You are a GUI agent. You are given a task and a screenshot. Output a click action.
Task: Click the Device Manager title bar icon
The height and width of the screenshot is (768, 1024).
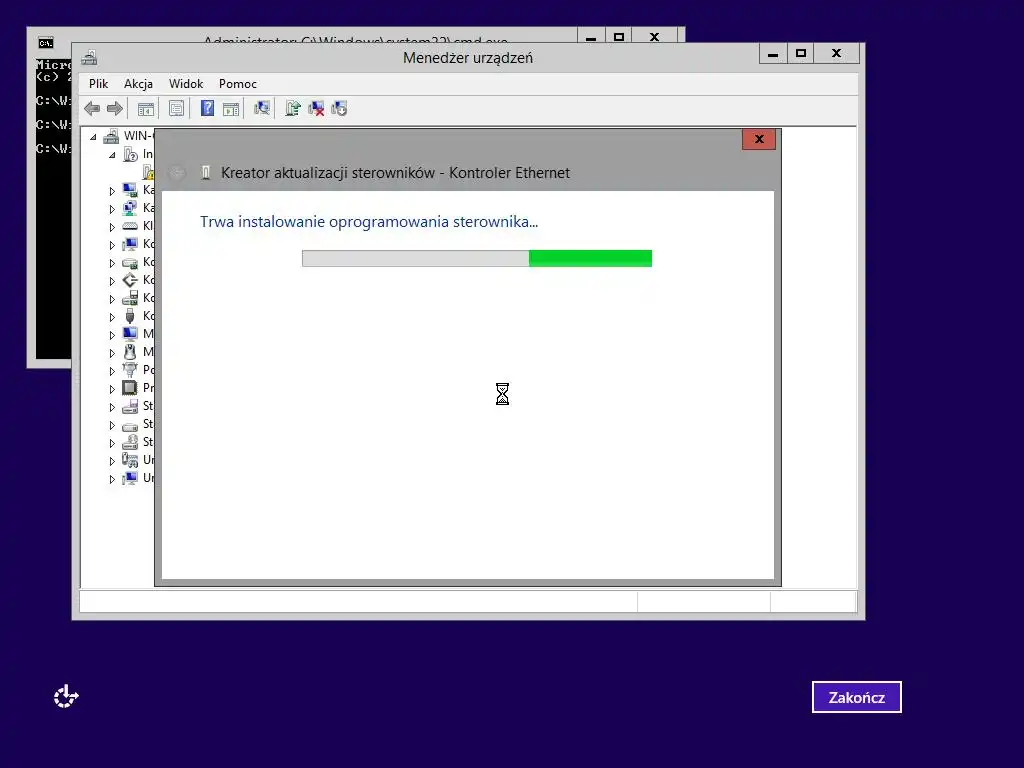click(89, 58)
